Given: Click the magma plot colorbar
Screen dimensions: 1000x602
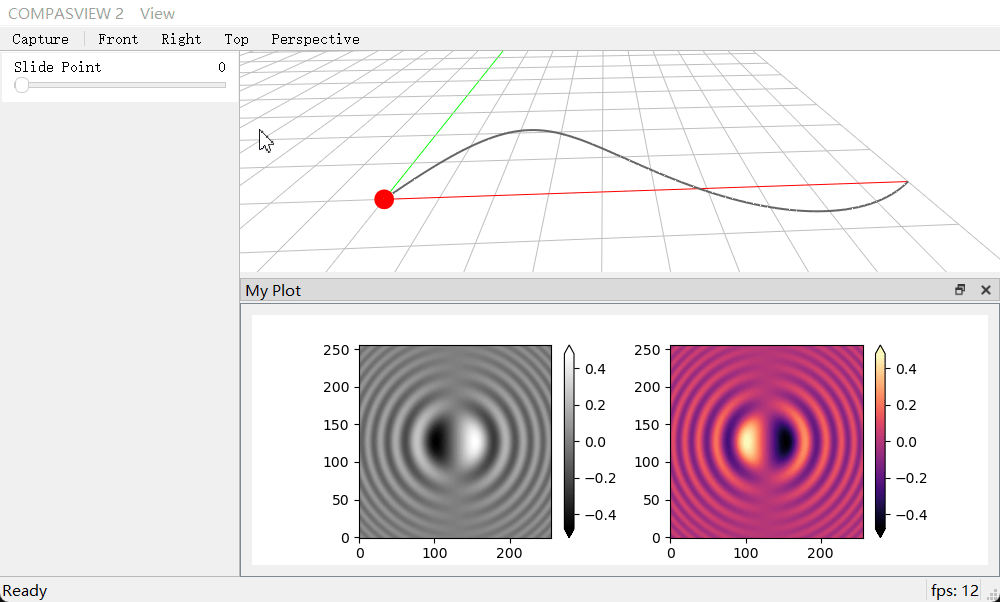Looking at the screenshot, I should (x=879, y=440).
